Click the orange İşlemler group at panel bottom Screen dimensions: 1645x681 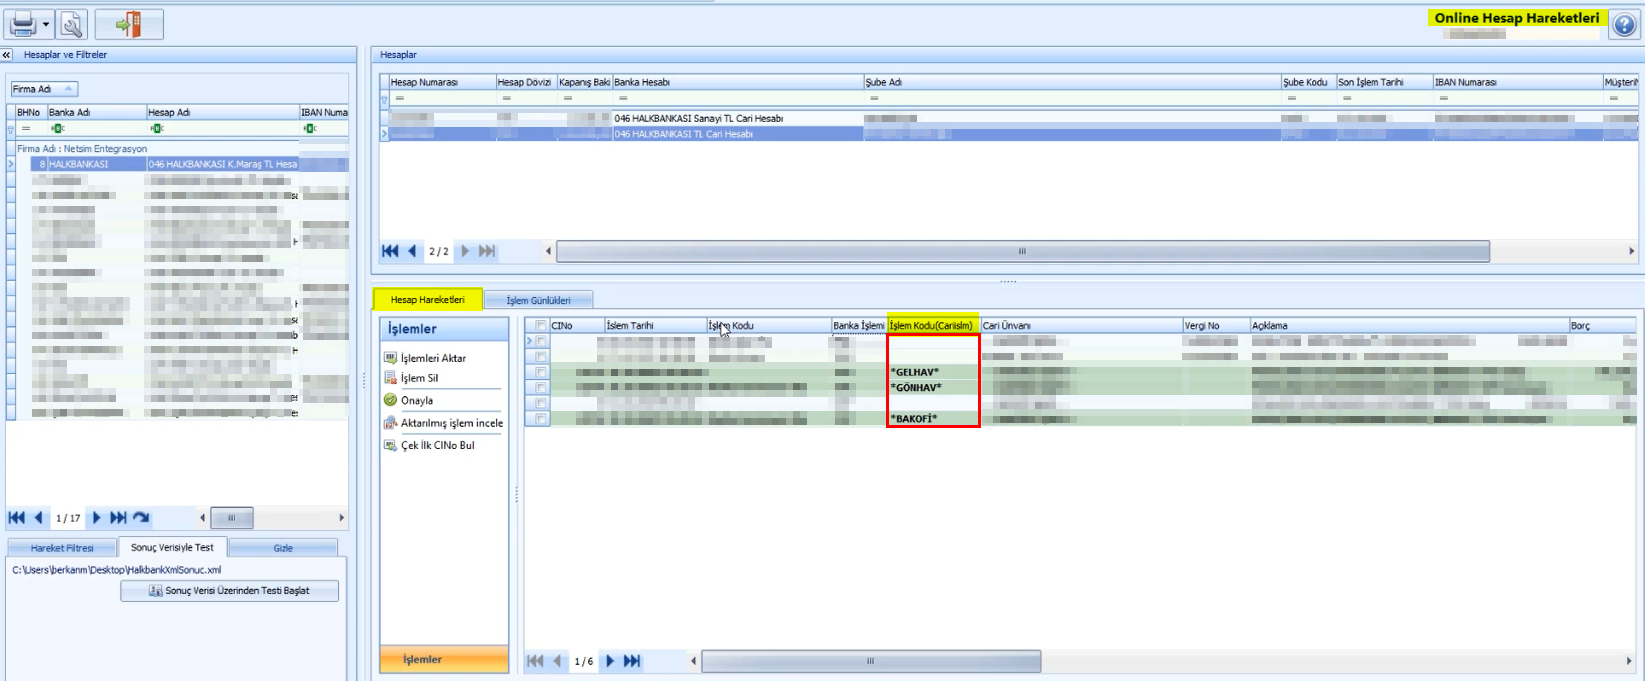point(444,660)
